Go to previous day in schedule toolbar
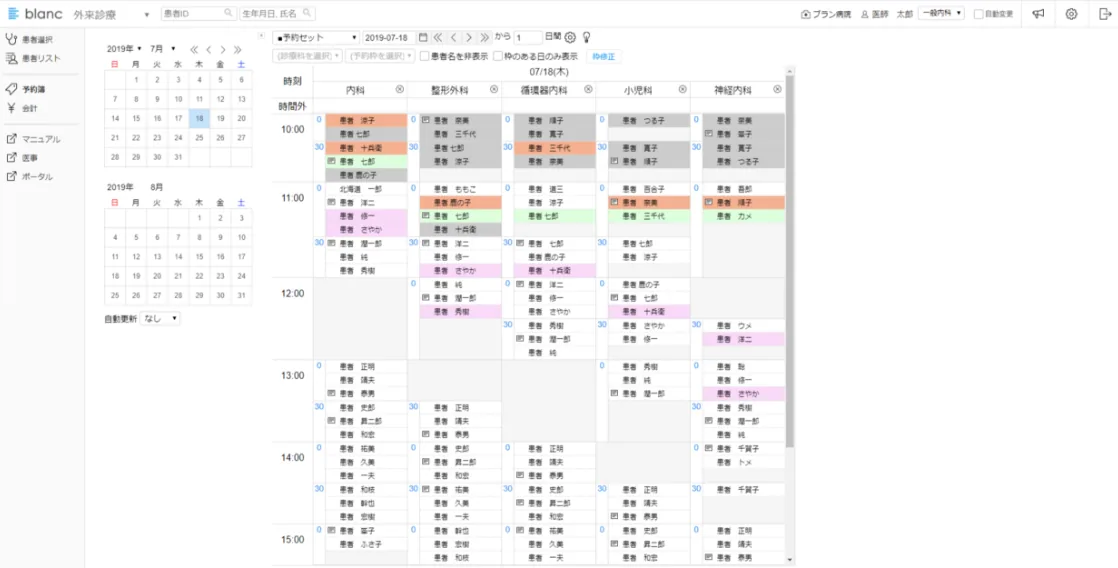 coord(453,37)
